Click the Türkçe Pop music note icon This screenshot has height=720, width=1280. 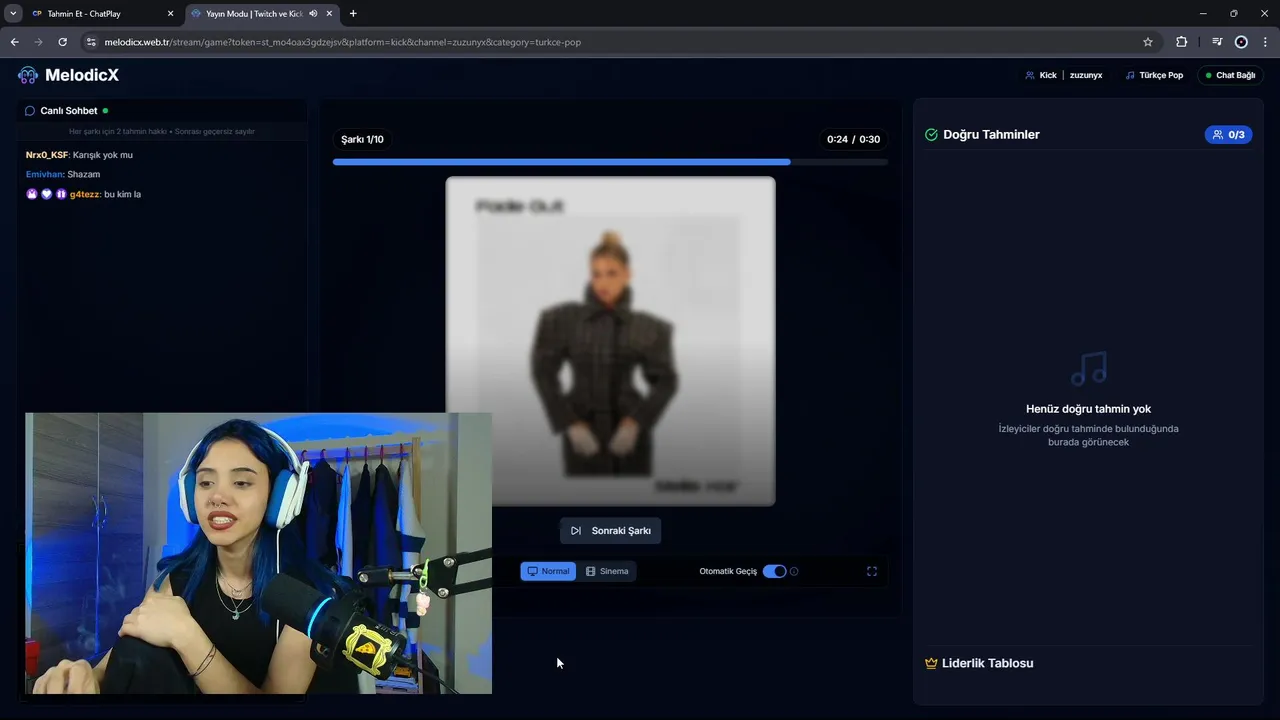[x=1130, y=75]
